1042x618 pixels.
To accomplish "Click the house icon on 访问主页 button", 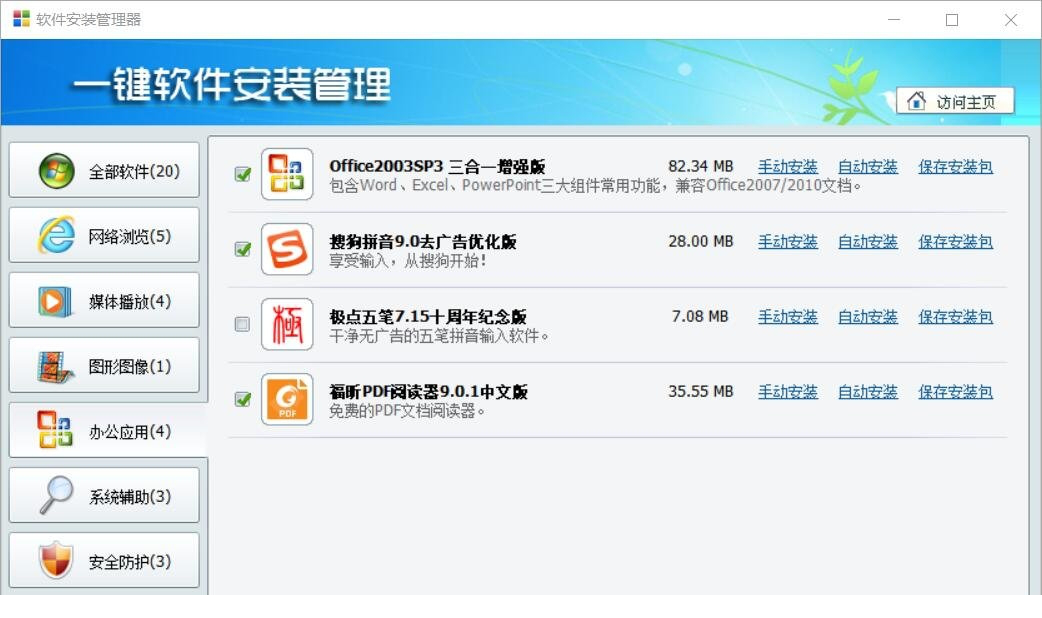I will pyautogui.click(x=916, y=101).
